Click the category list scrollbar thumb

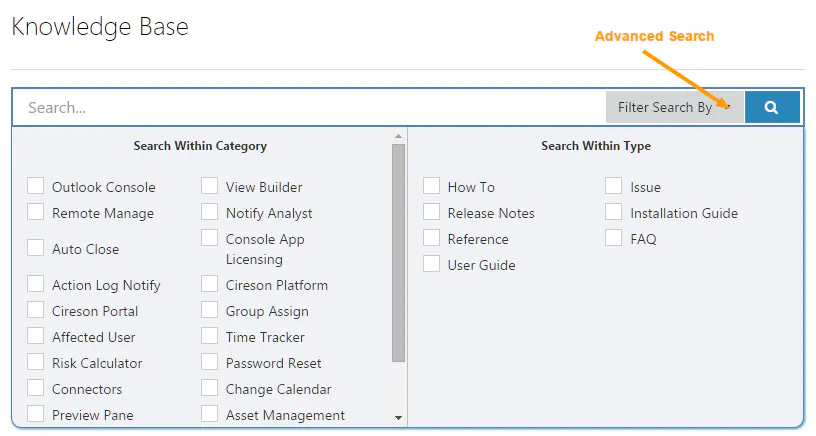pos(398,252)
